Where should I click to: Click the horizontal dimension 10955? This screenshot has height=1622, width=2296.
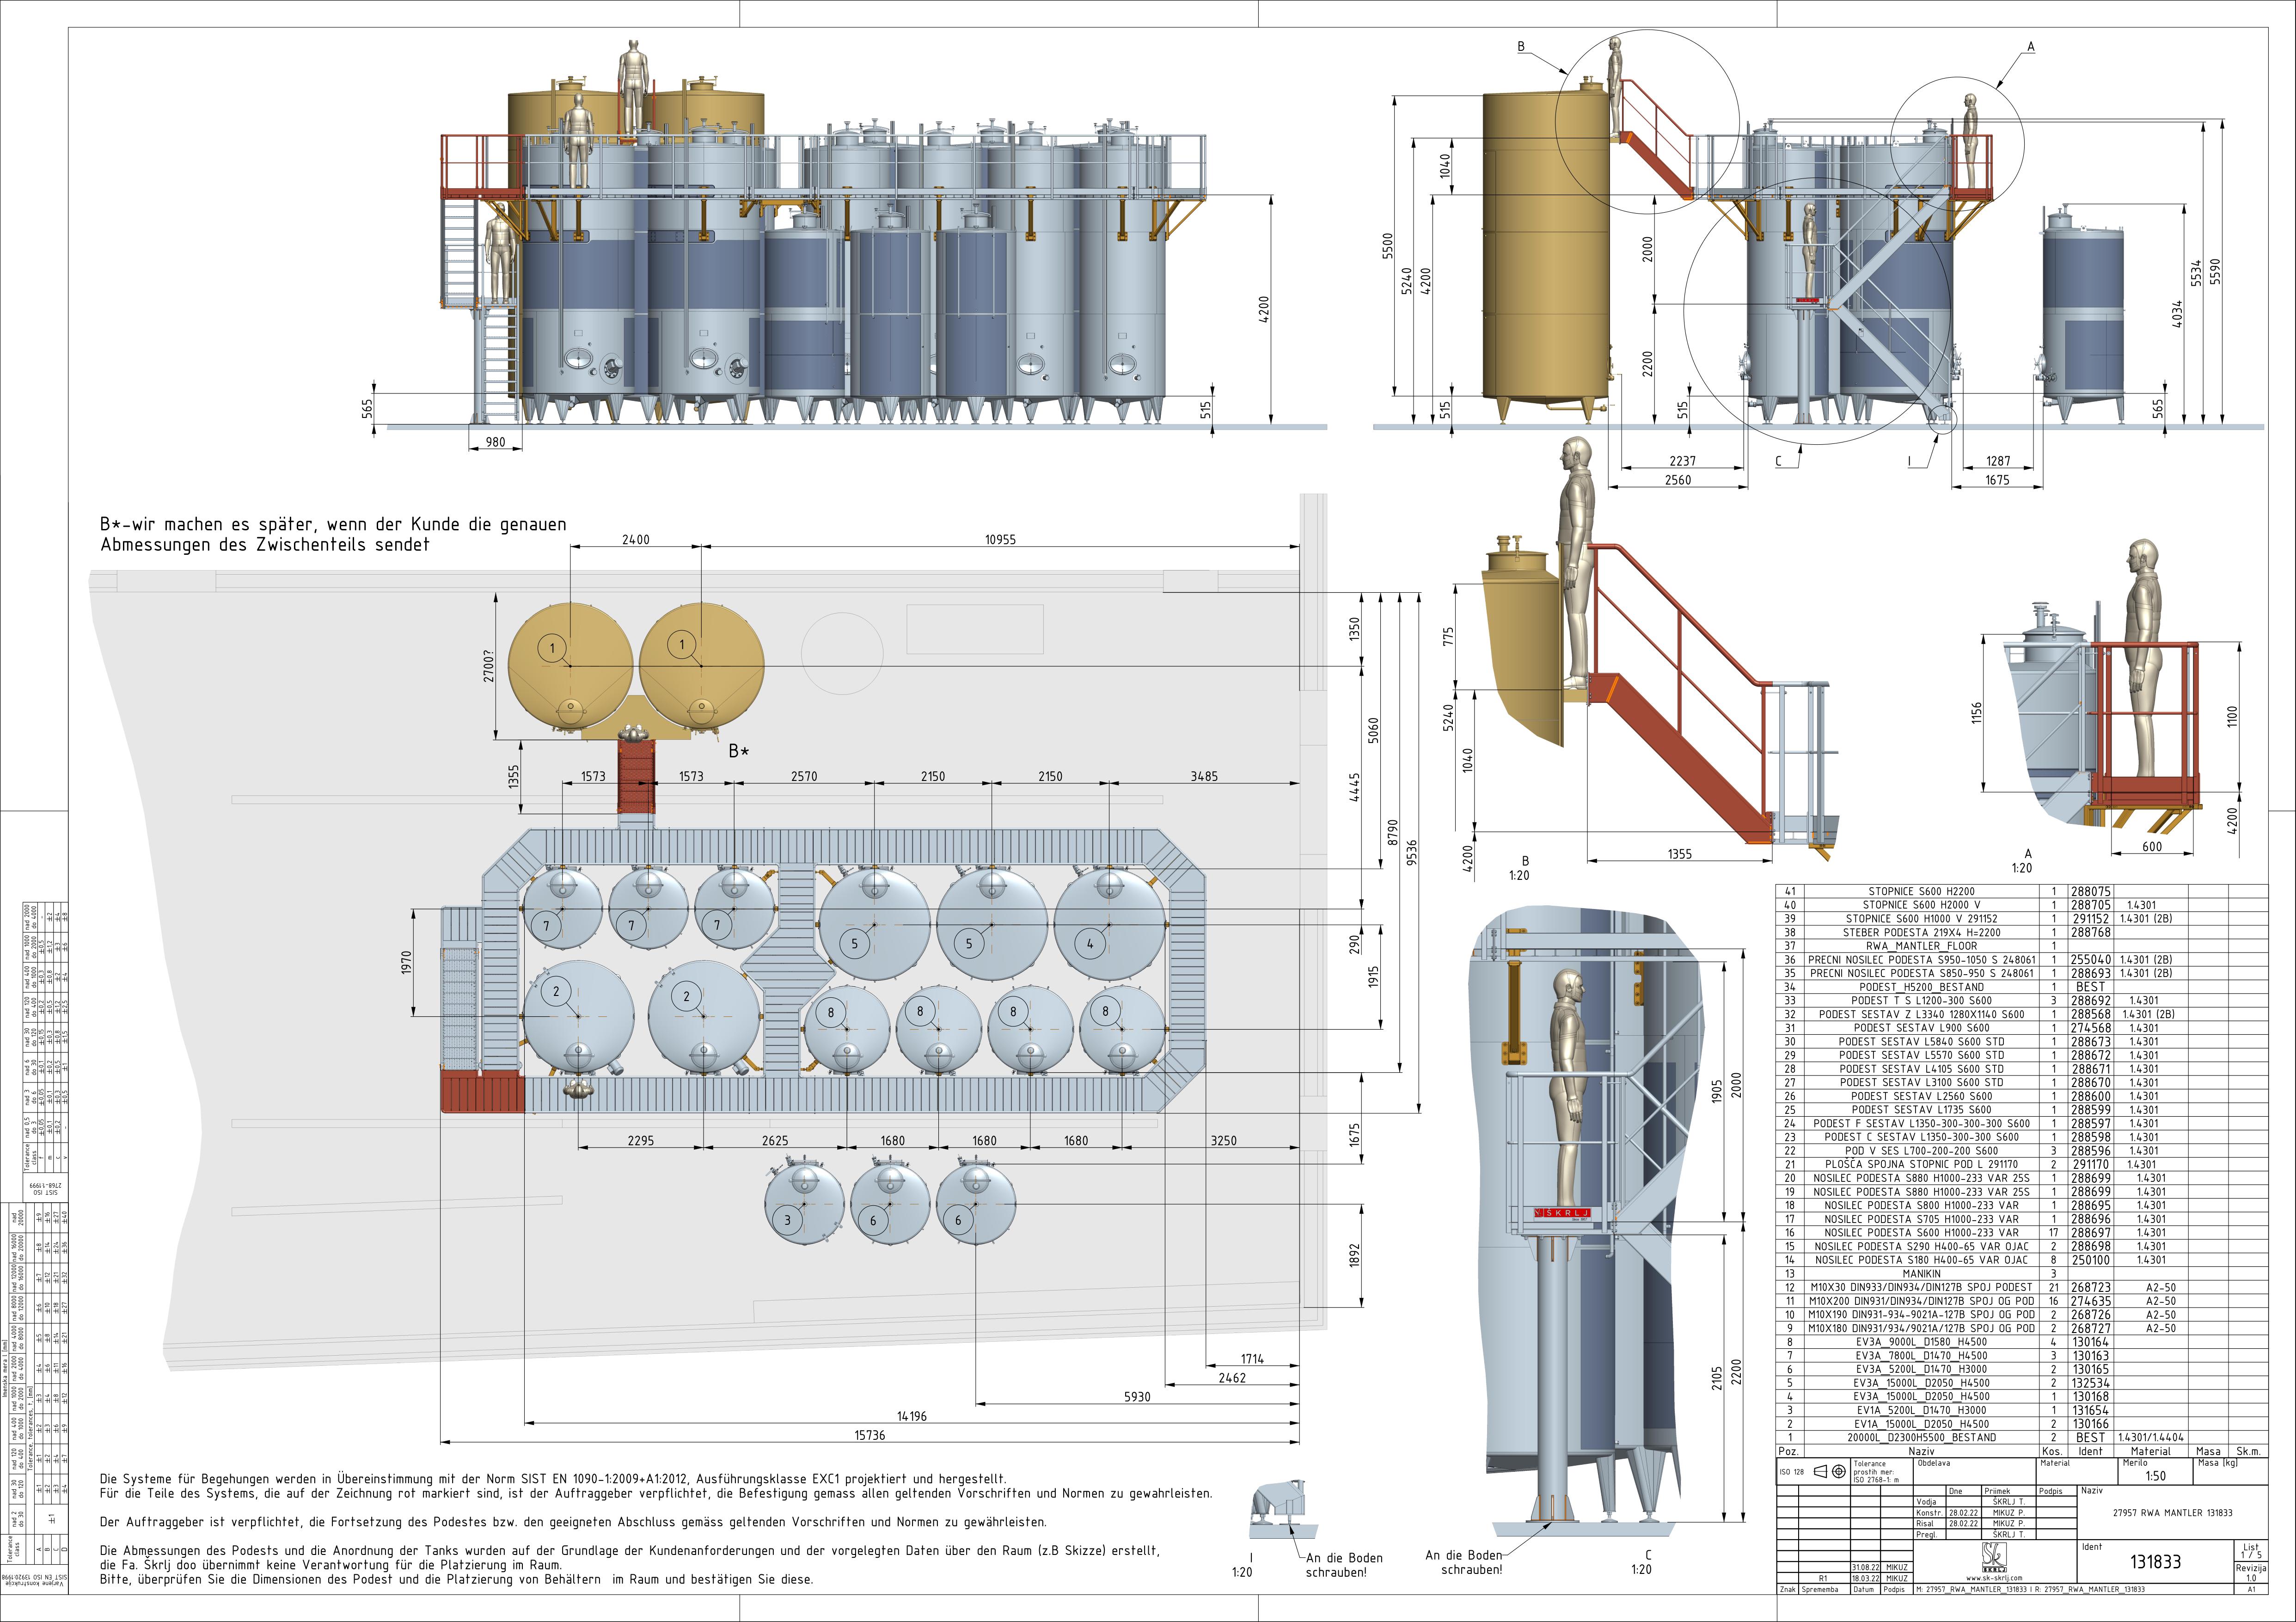(1000, 540)
